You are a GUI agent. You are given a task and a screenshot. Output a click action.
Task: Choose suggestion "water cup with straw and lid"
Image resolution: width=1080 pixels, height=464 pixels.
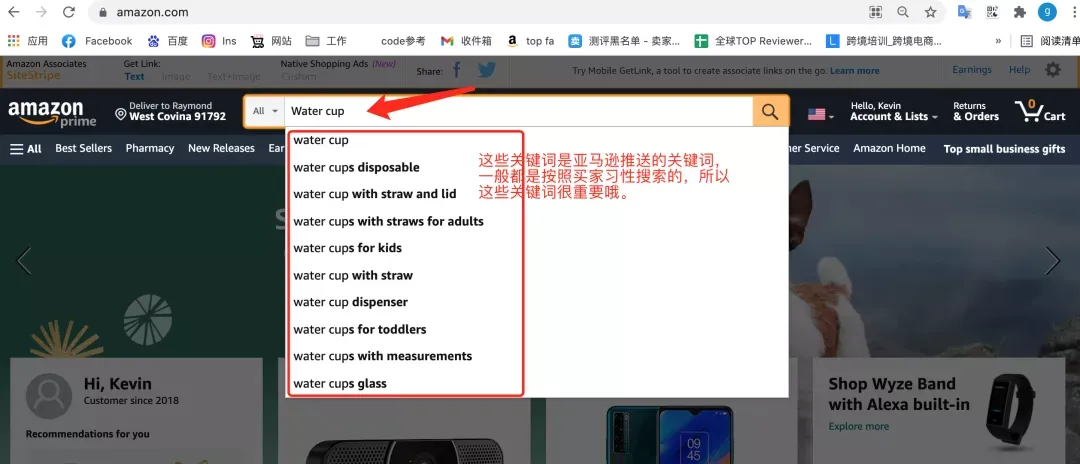[x=374, y=194]
